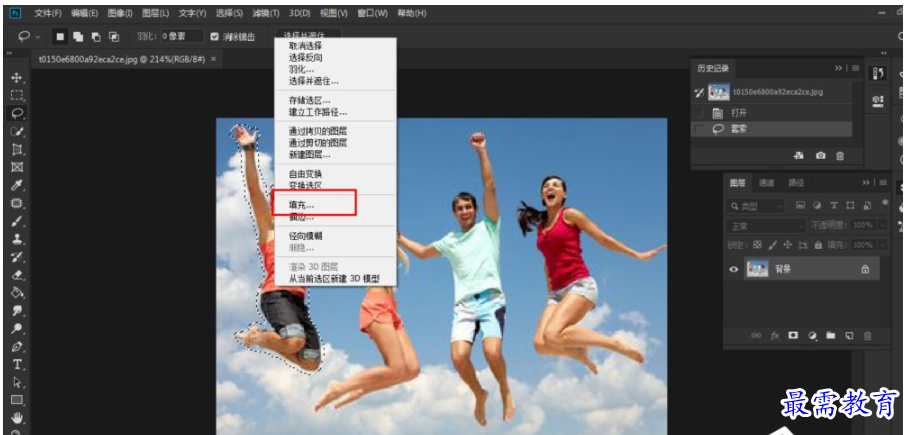Open blend mode 正常 dropdown
The width and height of the screenshot is (905, 435).
(x=766, y=225)
